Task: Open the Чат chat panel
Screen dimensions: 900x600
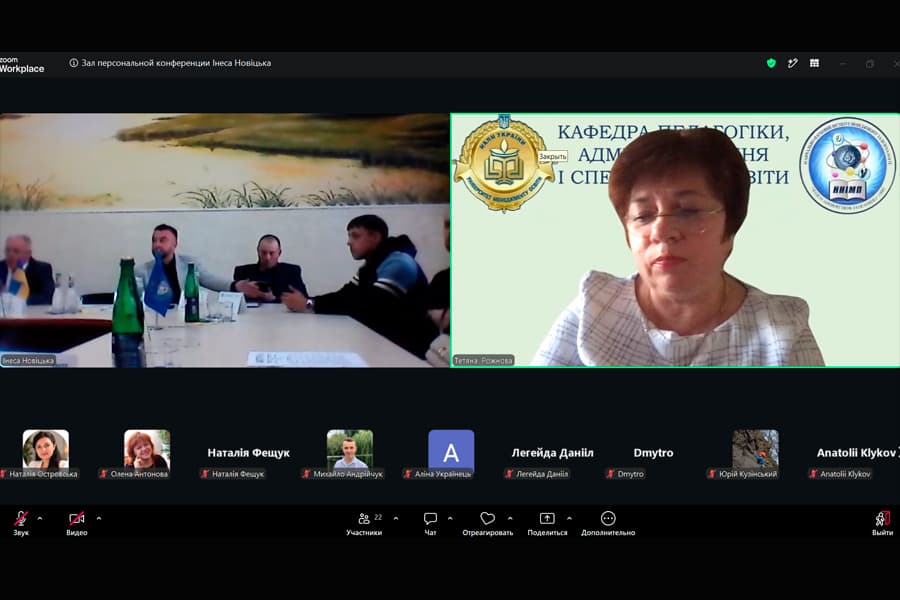Action: (x=430, y=523)
